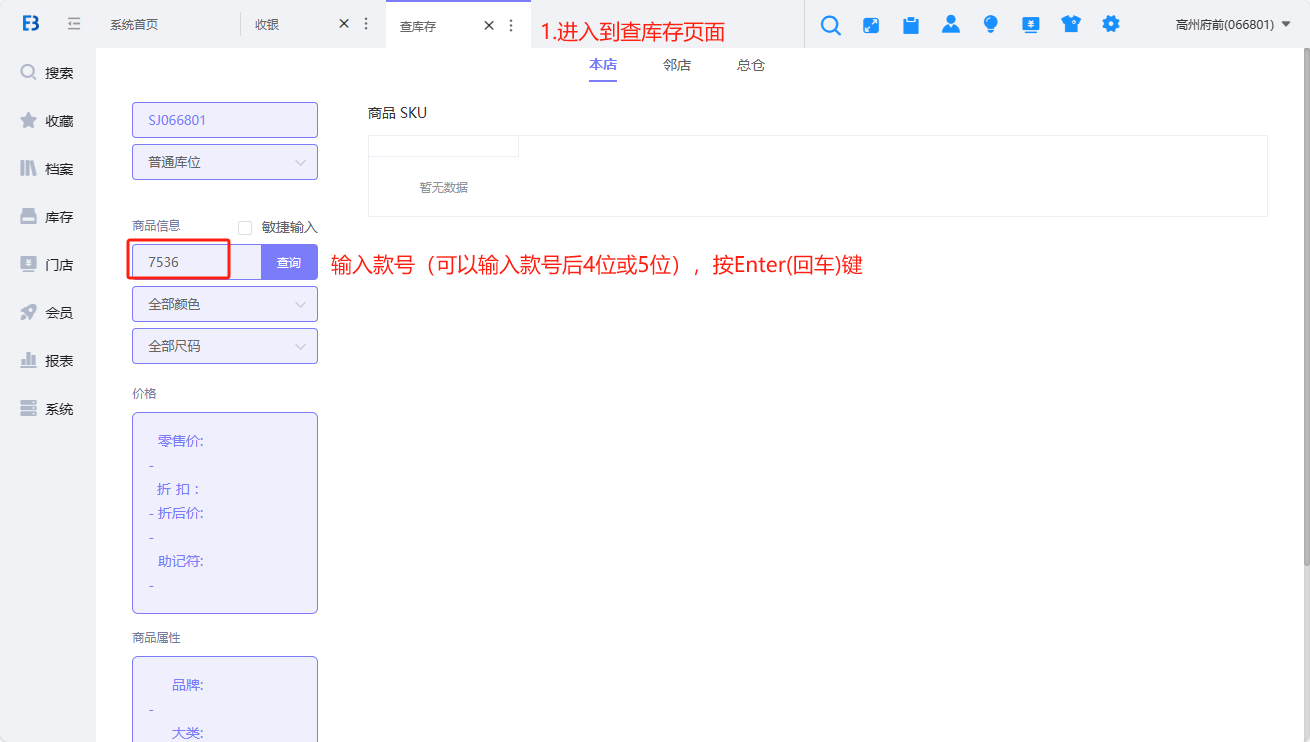Expand the 普通库位 dropdown

click(x=225, y=162)
